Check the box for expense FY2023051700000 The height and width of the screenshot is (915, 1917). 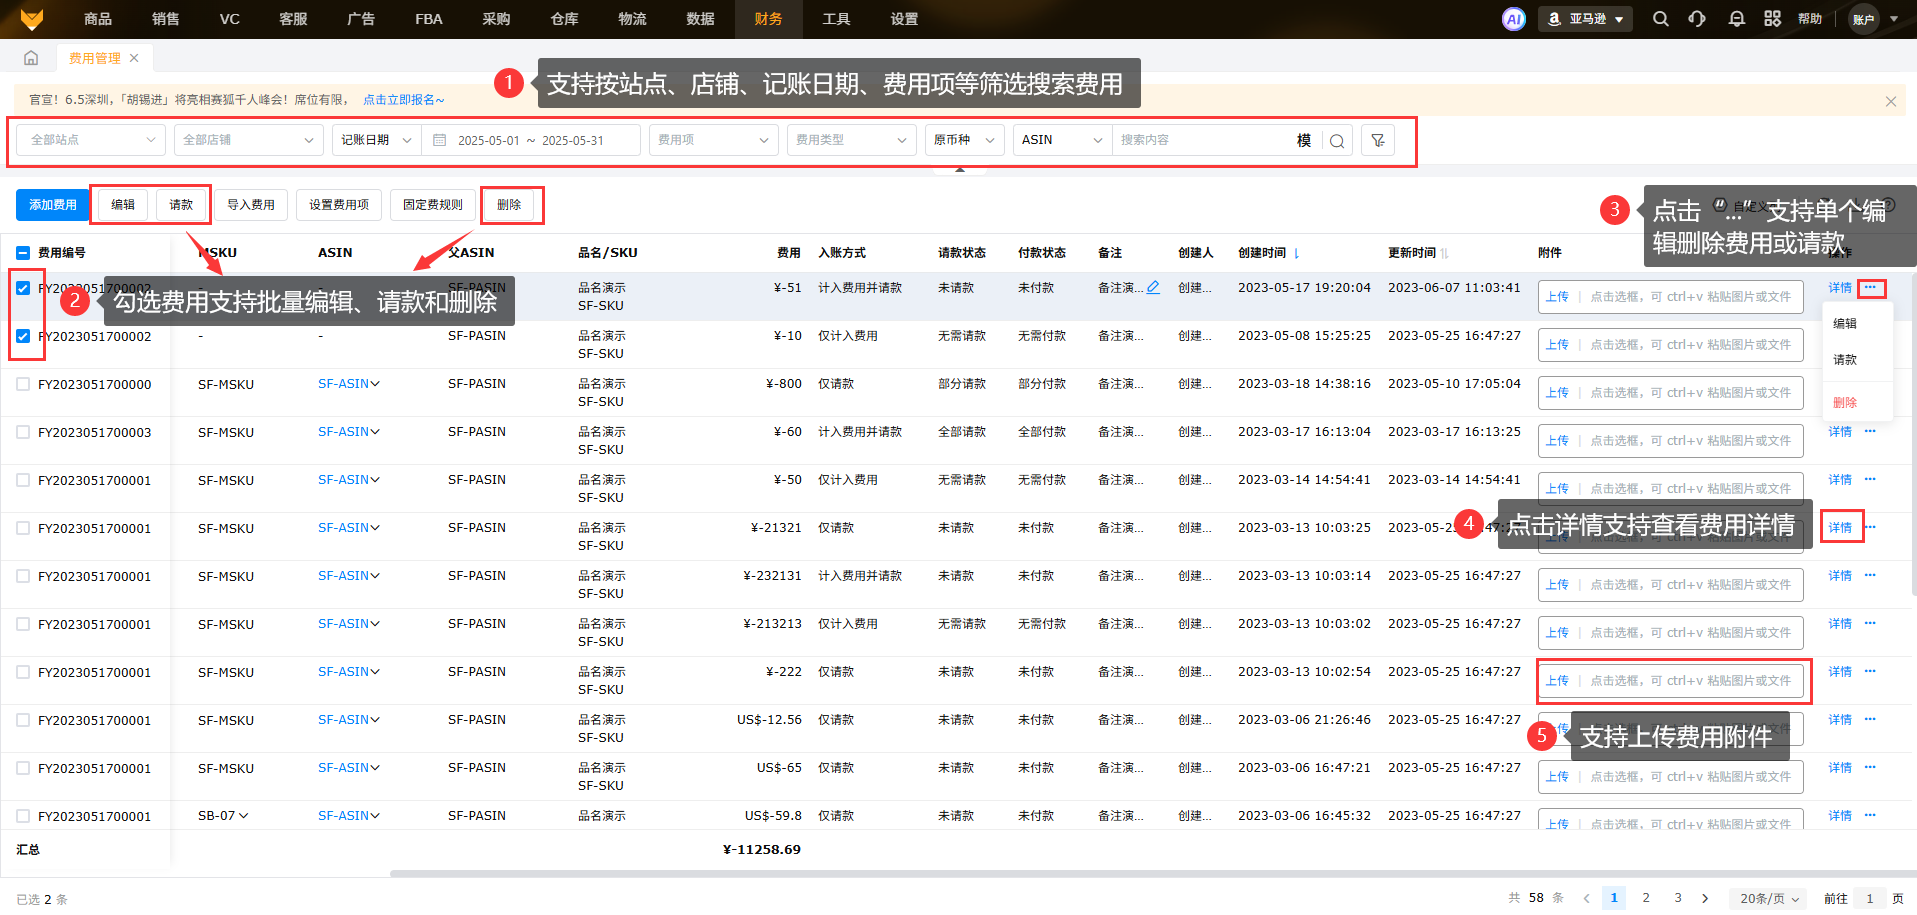pyautogui.click(x=23, y=384)
